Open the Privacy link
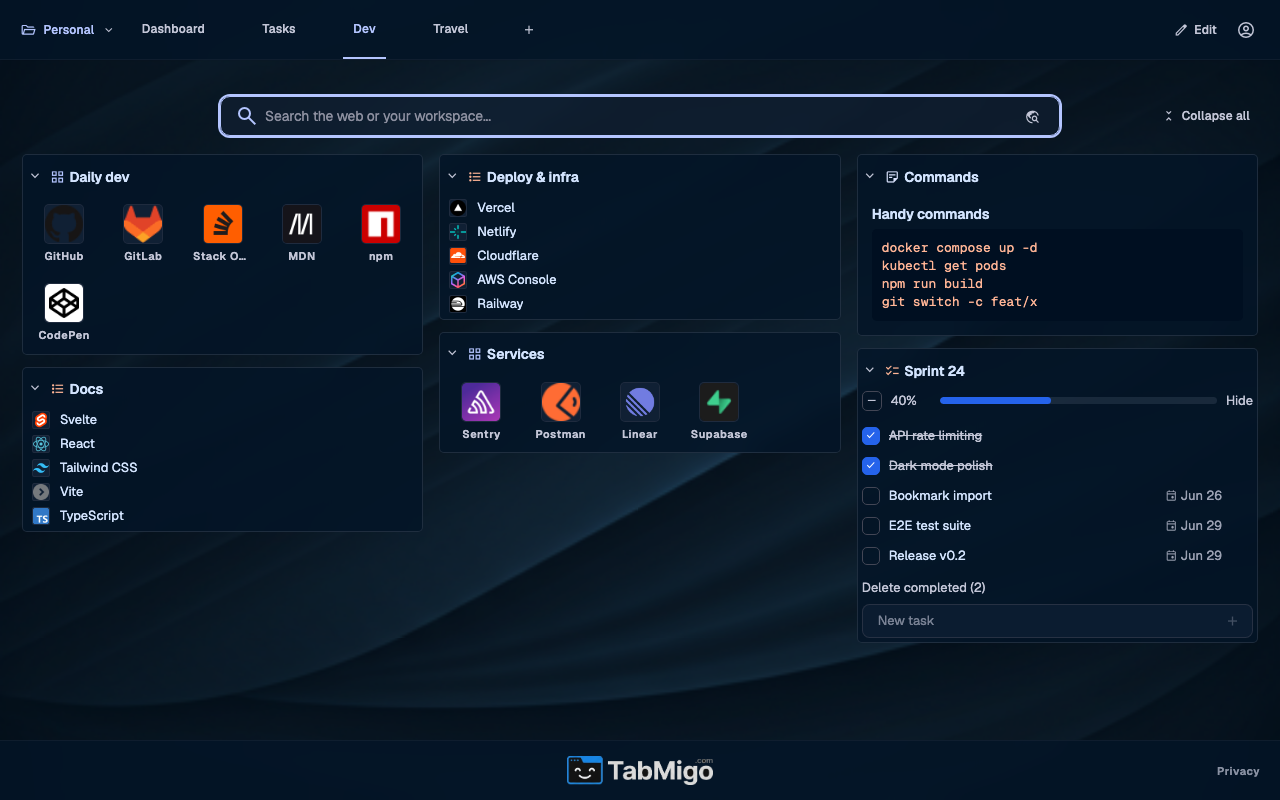The image size is (1280, 800). pyautogui.click(x=1238, y=771)
